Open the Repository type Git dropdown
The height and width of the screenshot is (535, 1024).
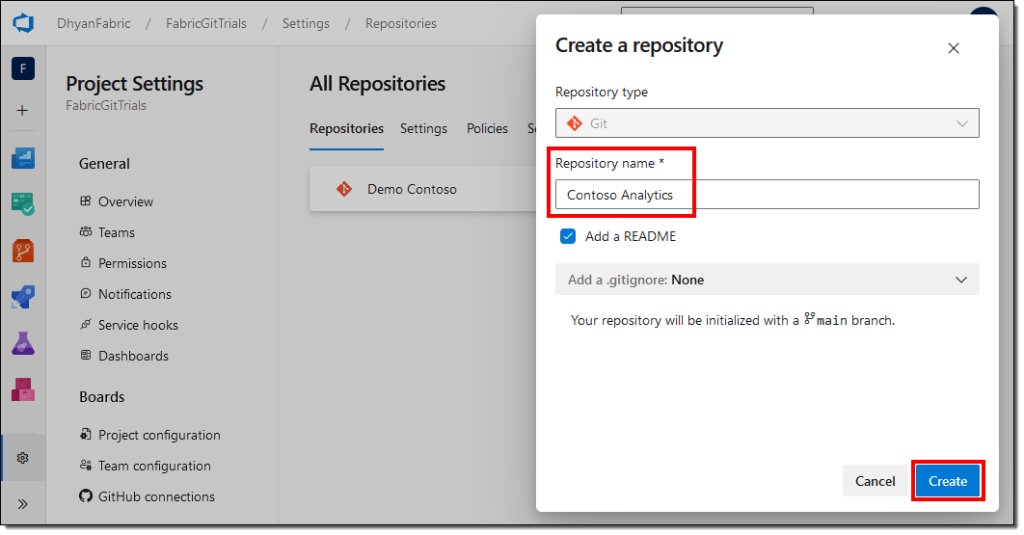tap(766, 123)
